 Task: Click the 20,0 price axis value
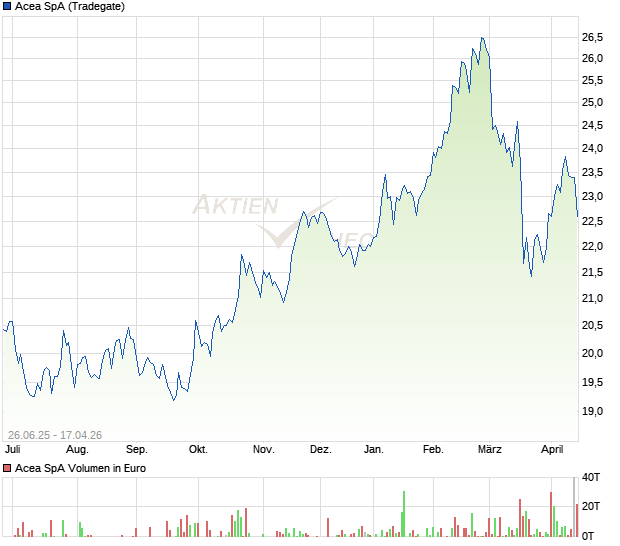[592, 353]
